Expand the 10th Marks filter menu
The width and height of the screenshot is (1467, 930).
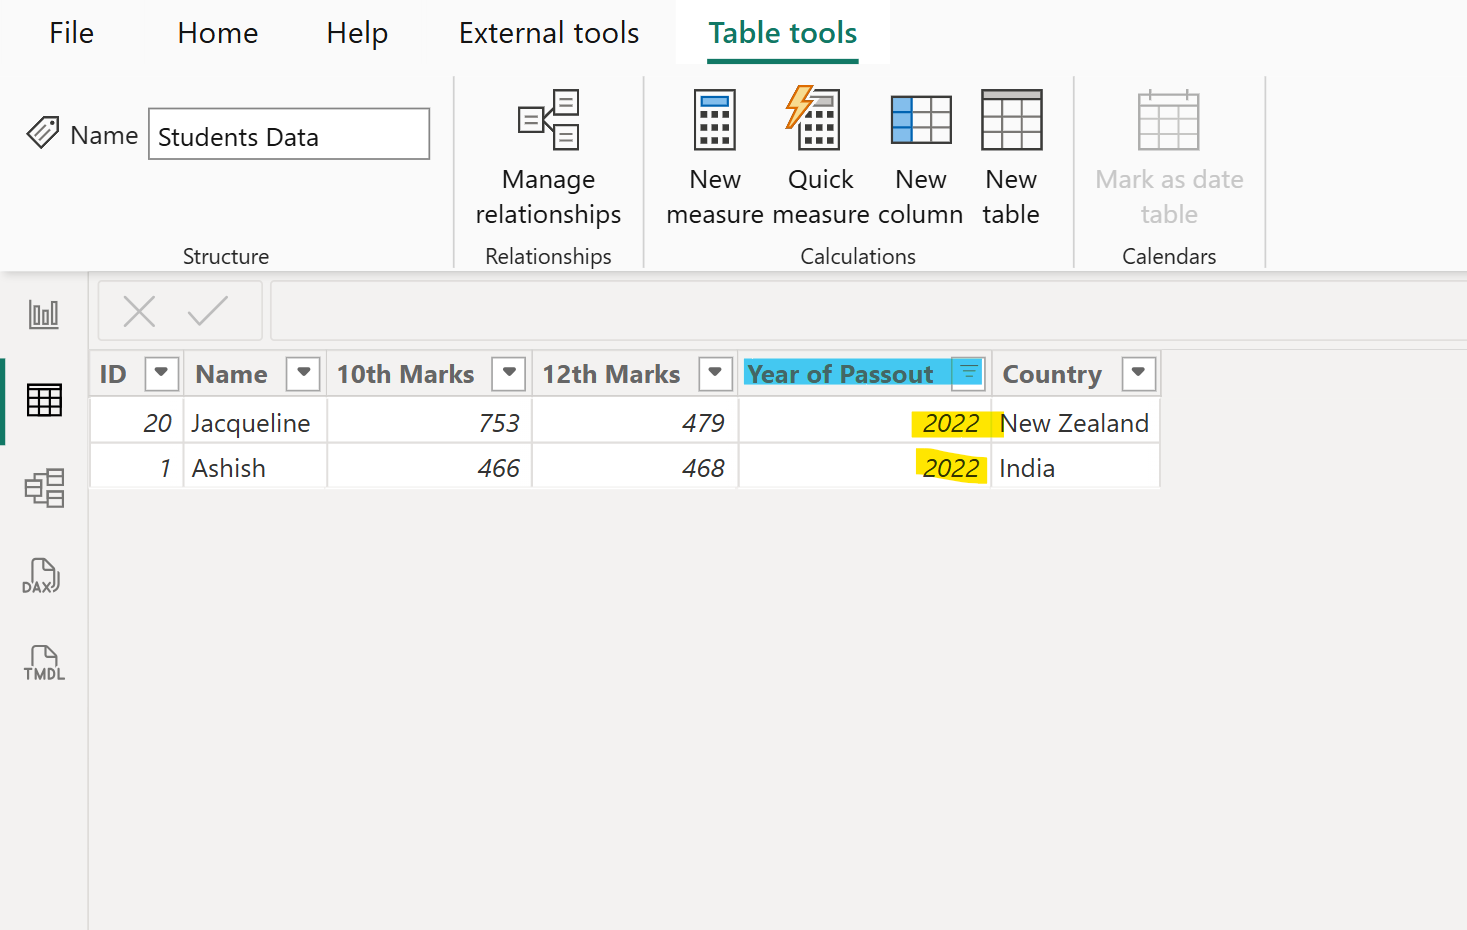(509, 373)
